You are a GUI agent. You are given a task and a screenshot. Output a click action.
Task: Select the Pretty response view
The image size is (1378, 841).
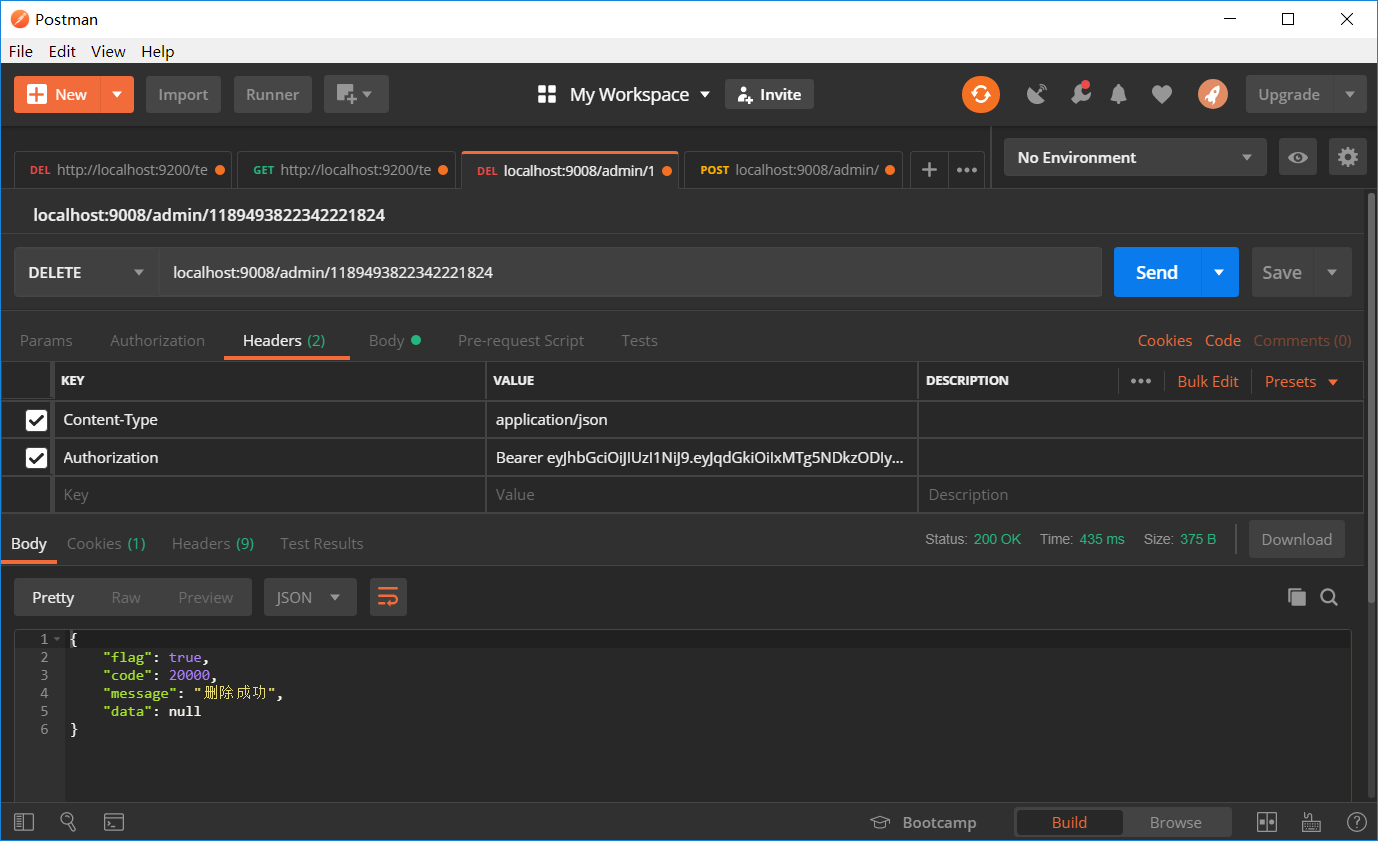click(53, 597)
